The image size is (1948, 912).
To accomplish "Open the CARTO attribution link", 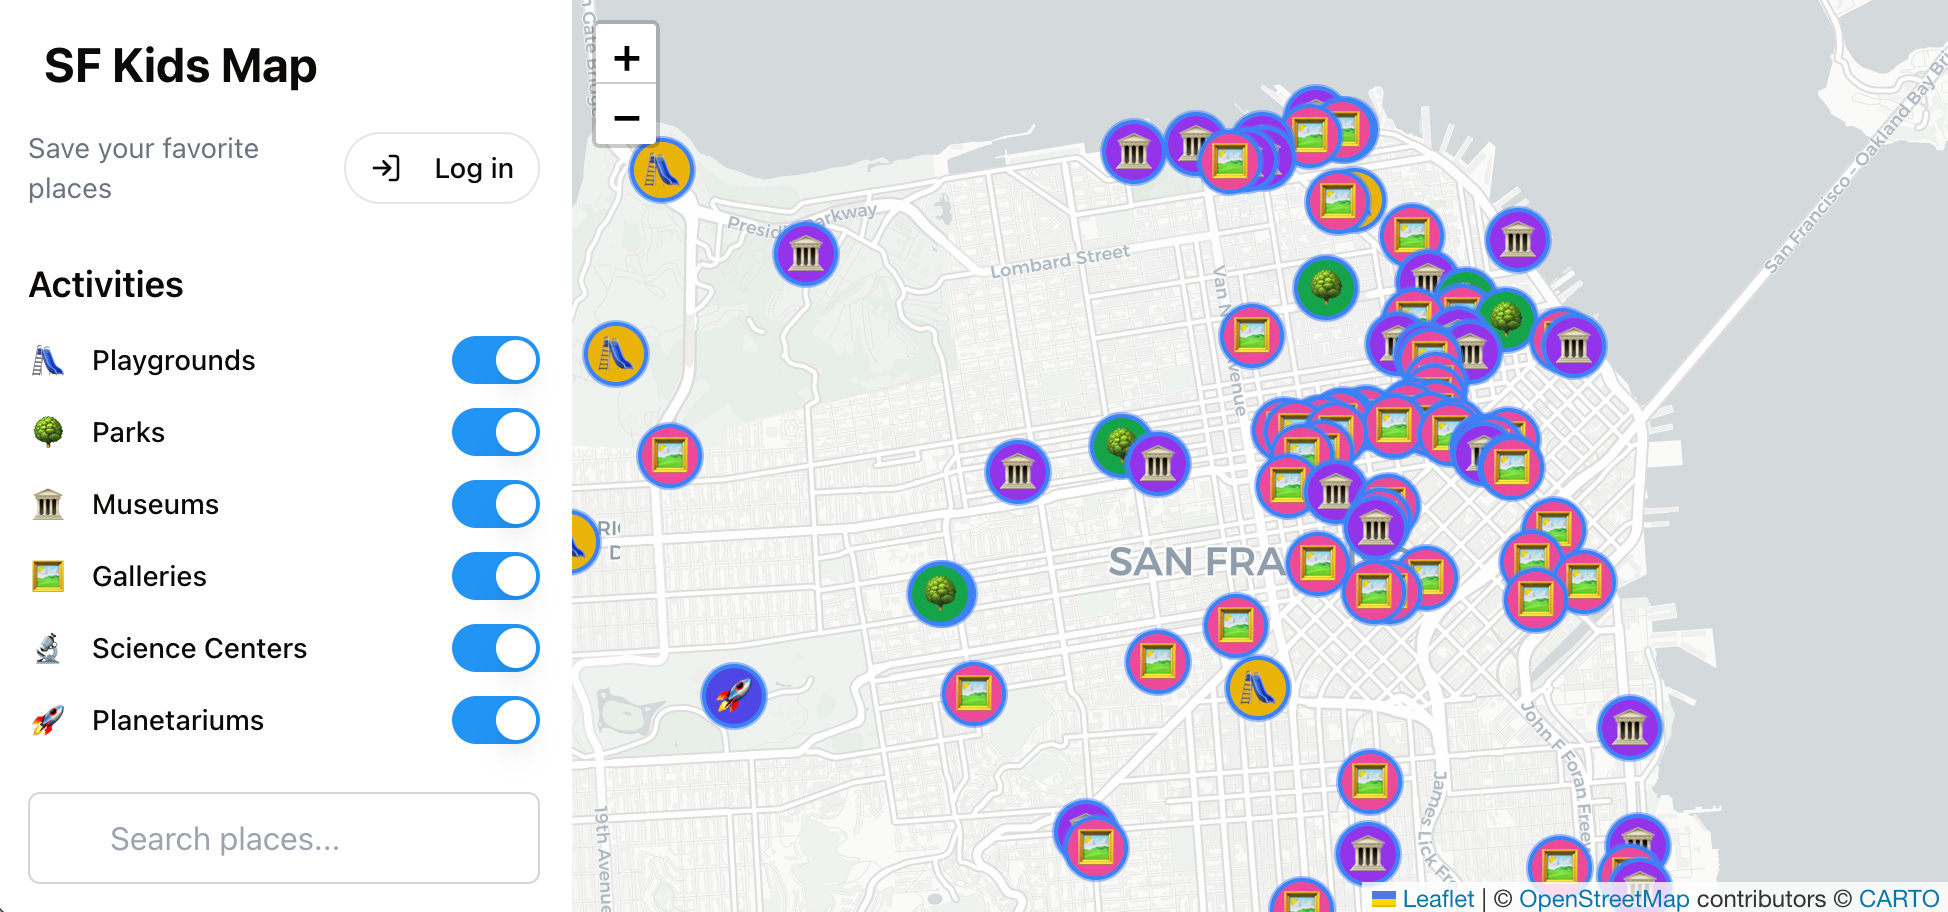I will [1898, 898].
